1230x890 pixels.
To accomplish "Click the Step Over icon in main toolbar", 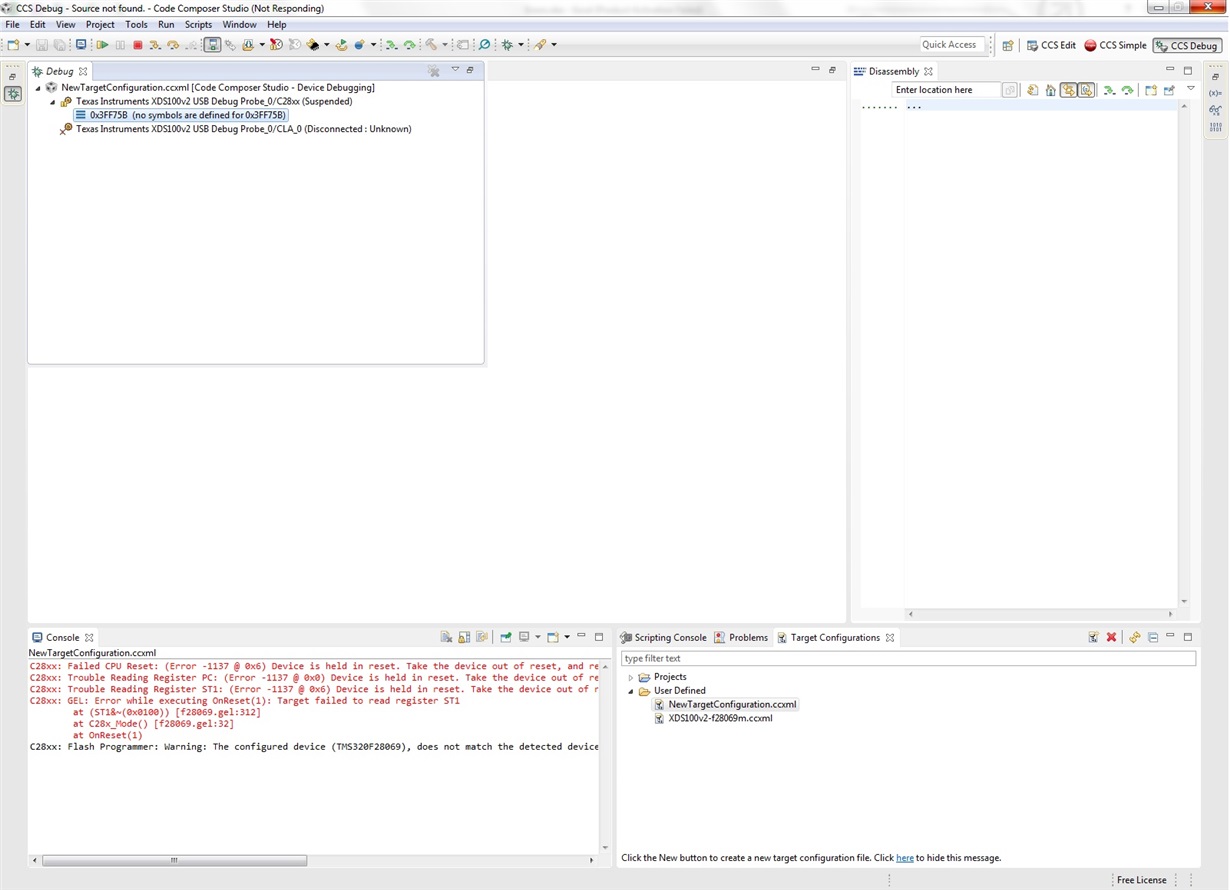I will click(173, 45).
